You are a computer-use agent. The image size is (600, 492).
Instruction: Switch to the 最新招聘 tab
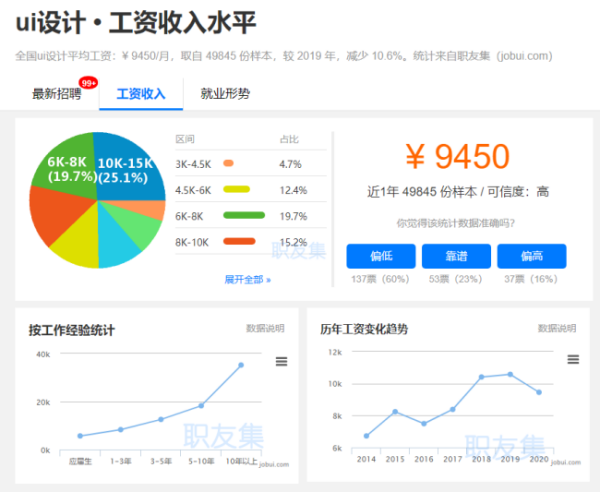pos(58,94)
